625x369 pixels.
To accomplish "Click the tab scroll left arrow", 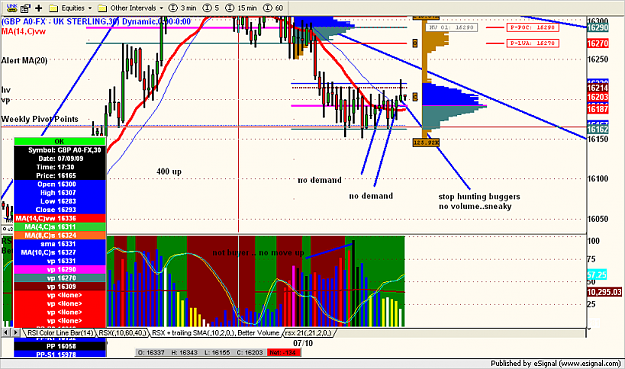I will click(6, 332).
